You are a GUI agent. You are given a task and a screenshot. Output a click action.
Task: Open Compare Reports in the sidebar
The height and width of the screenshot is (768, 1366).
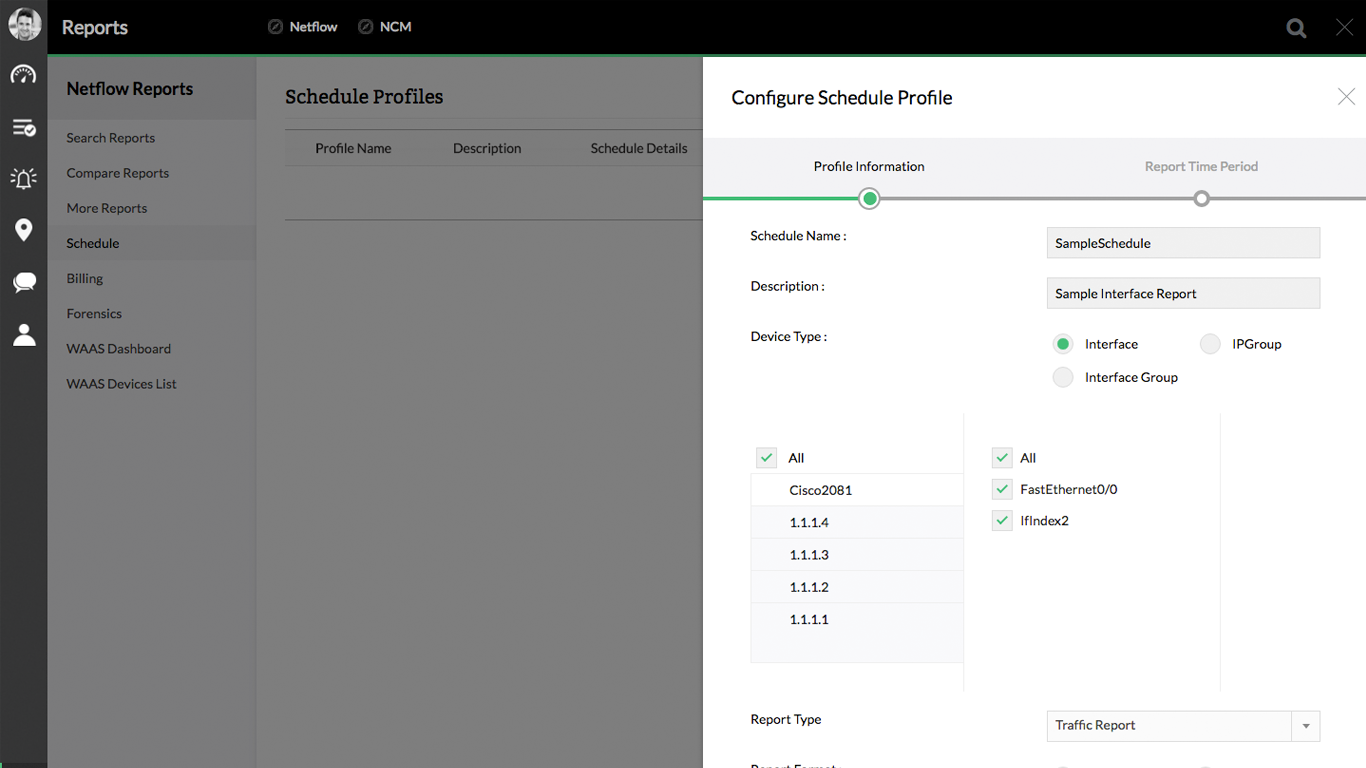pos(118,173)
